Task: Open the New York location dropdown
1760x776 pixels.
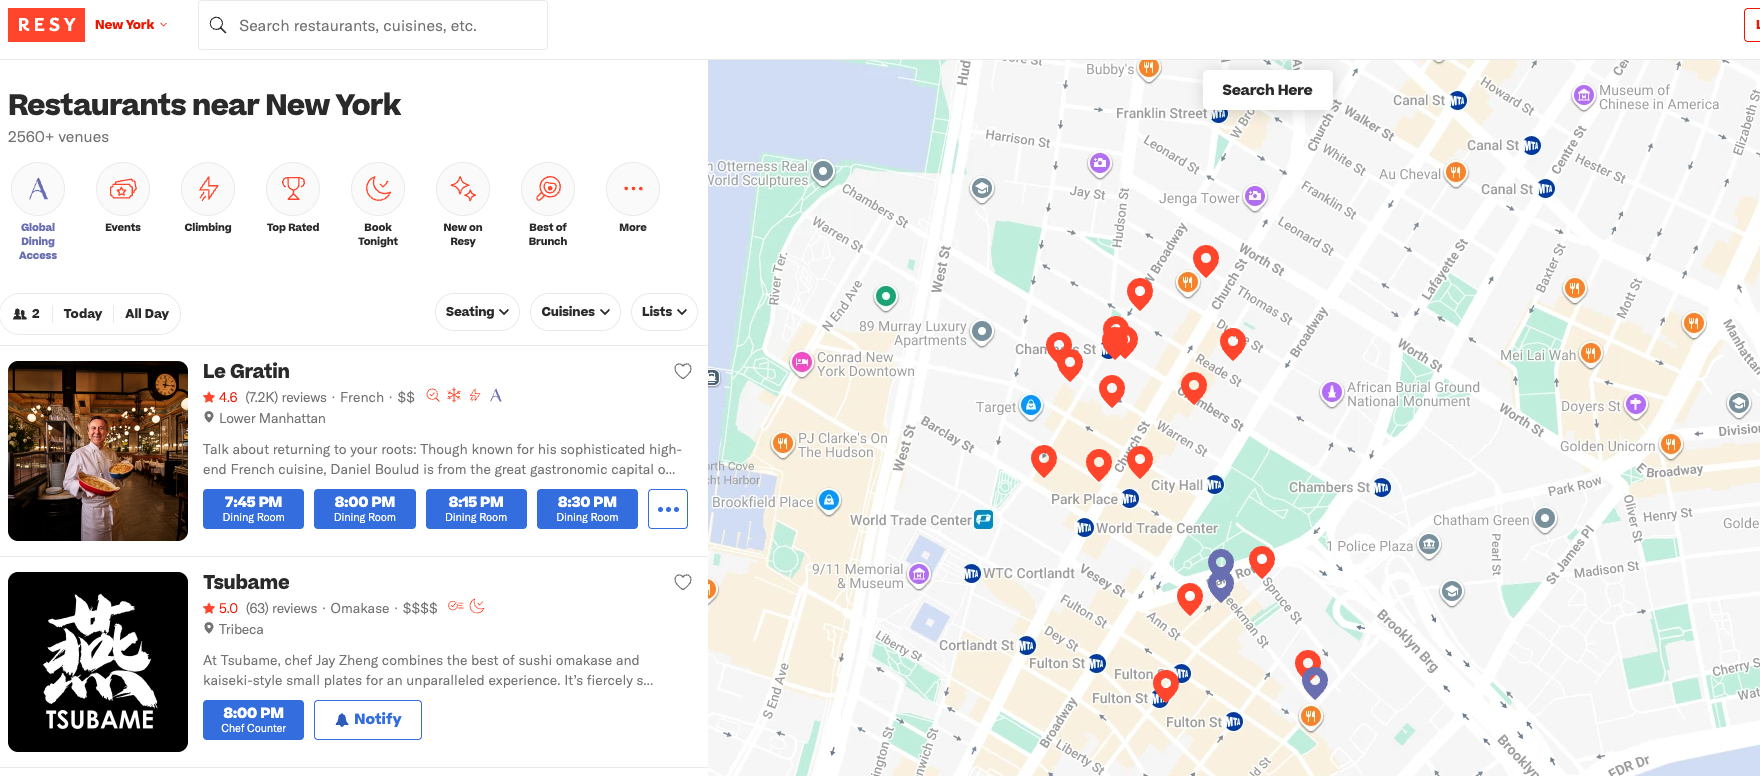Action: (x=131, y=25)
